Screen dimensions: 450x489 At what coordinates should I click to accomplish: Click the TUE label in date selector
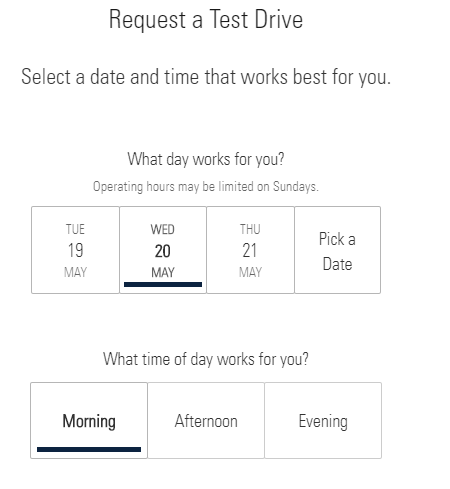[x=75, y=229]
